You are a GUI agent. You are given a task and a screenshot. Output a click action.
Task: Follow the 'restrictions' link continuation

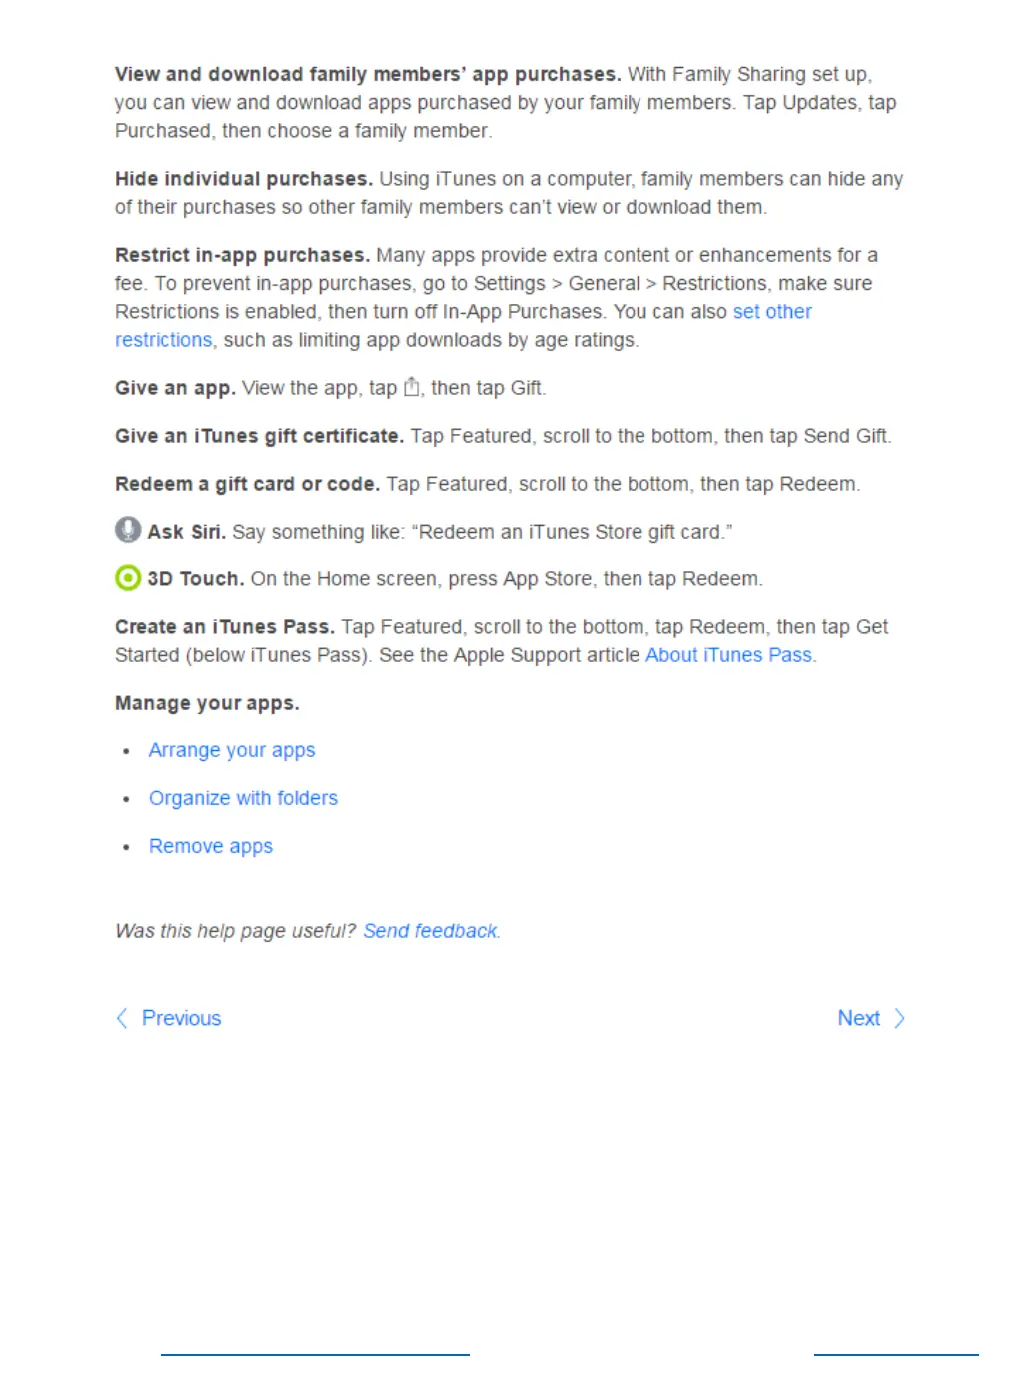click(x=163, y=340)
